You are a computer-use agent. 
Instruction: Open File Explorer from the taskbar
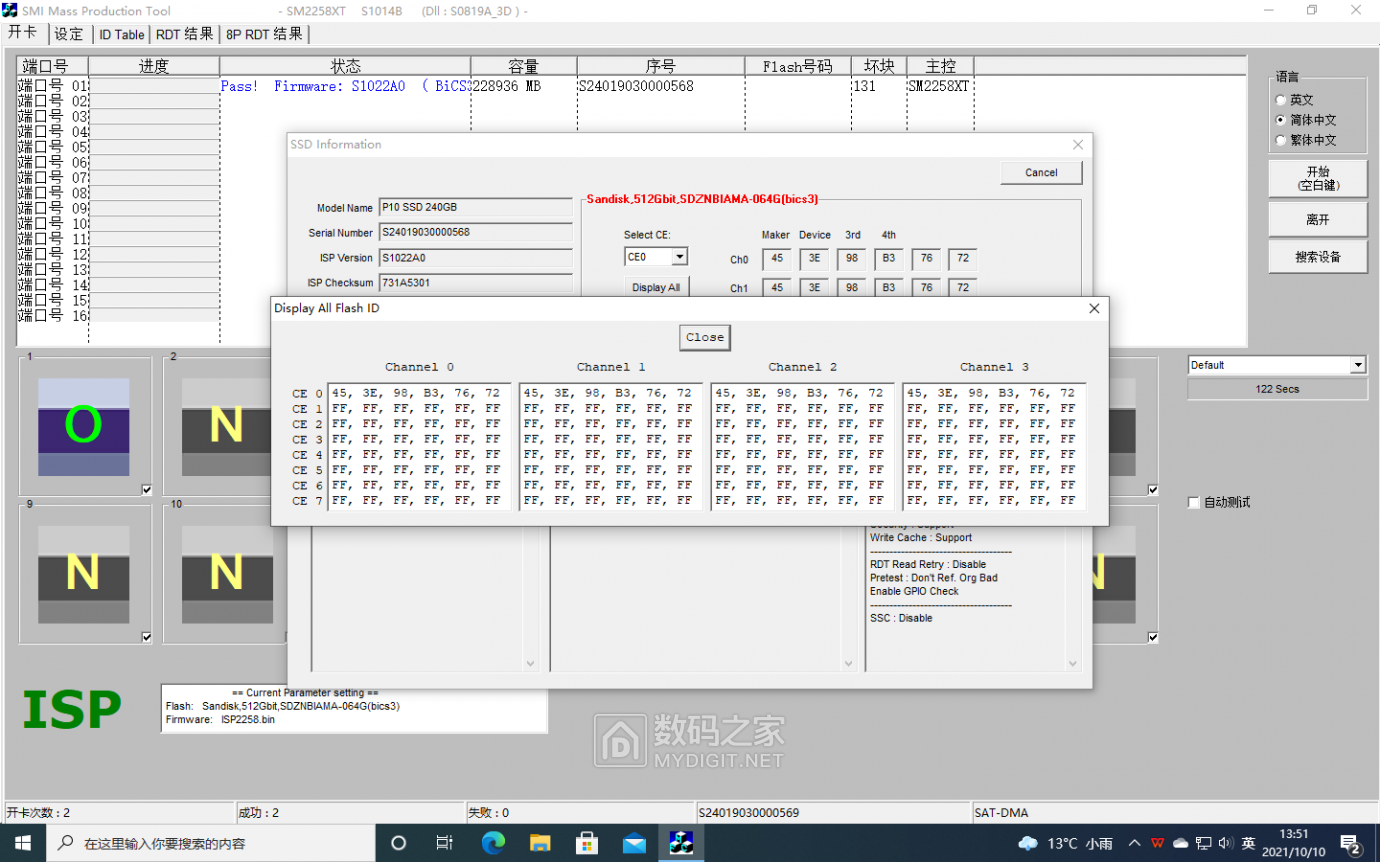click(540, 842)
